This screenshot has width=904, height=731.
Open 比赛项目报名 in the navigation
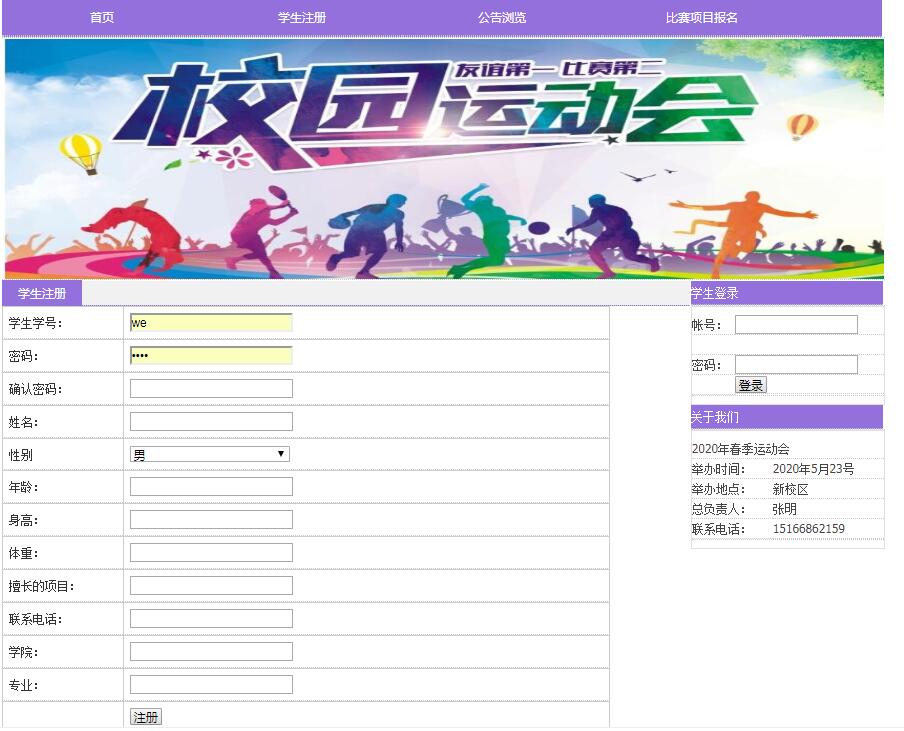[702, 17]
